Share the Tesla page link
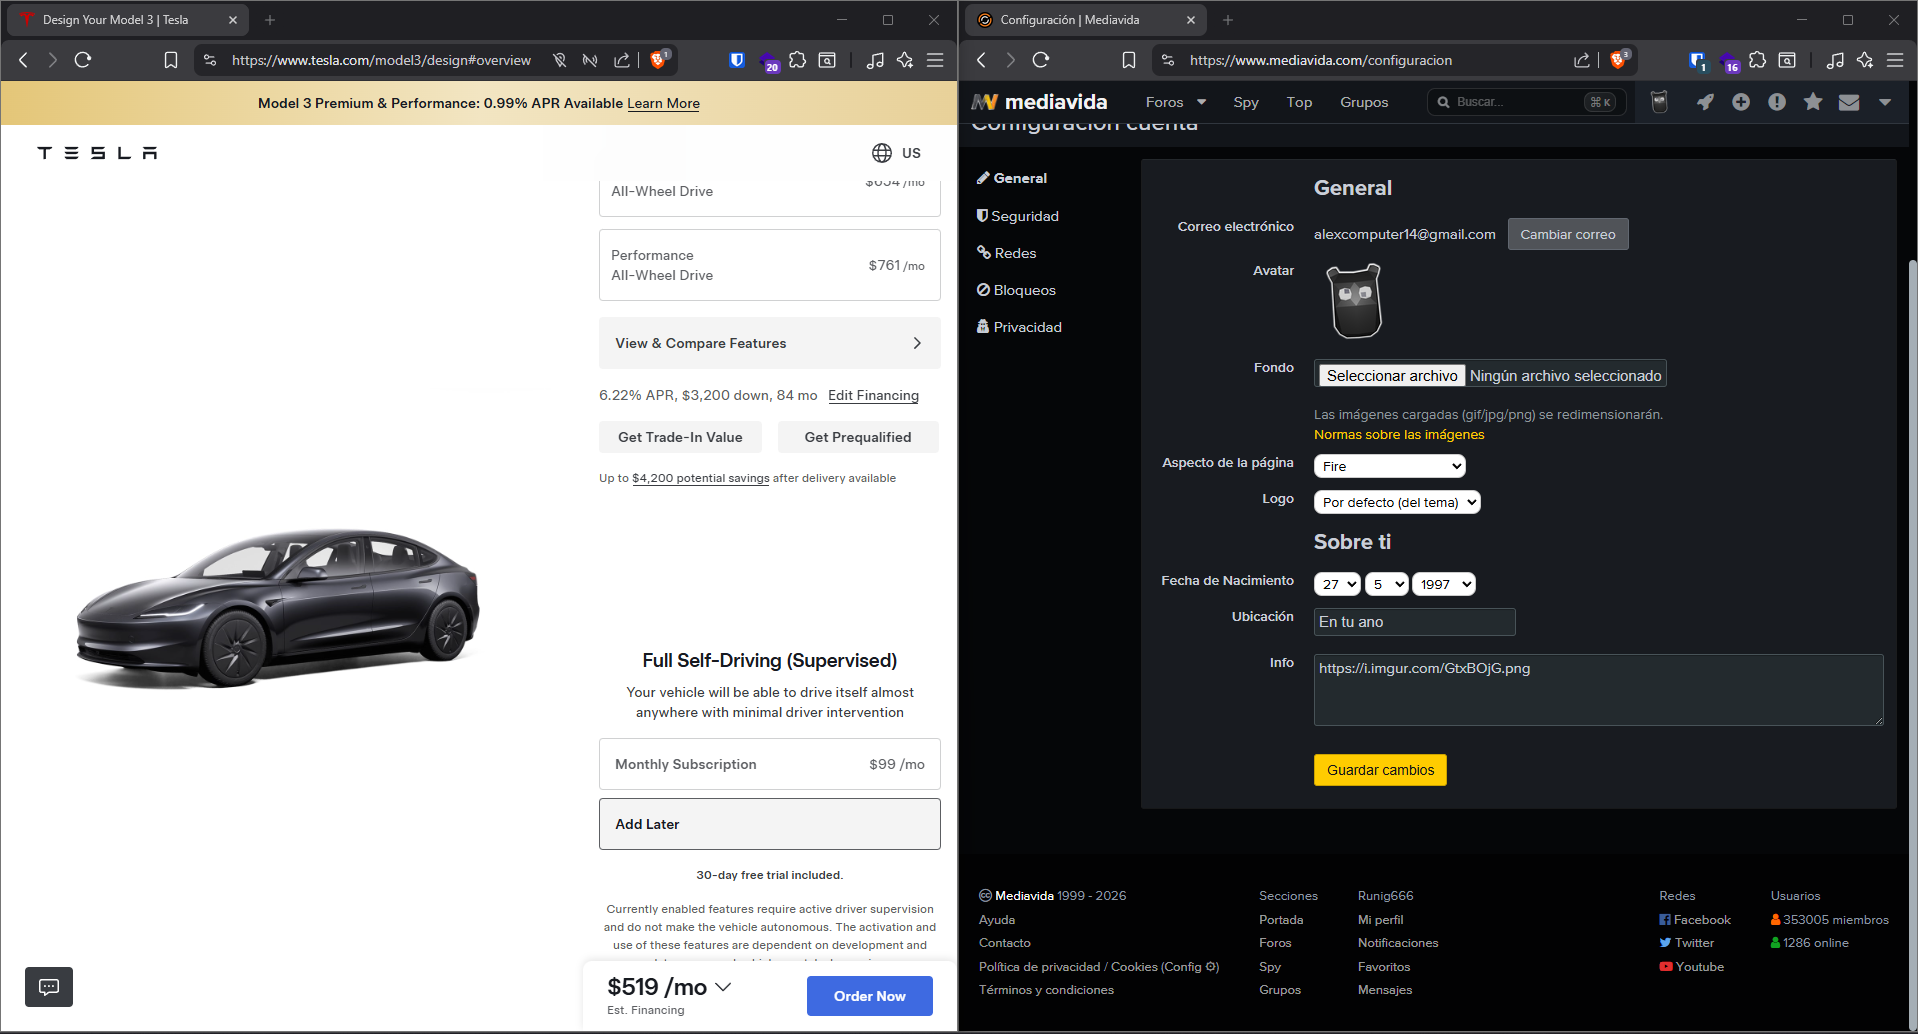Image resolution: width=1918 pixels, height=1034 pixels. (x=621, y=60)
